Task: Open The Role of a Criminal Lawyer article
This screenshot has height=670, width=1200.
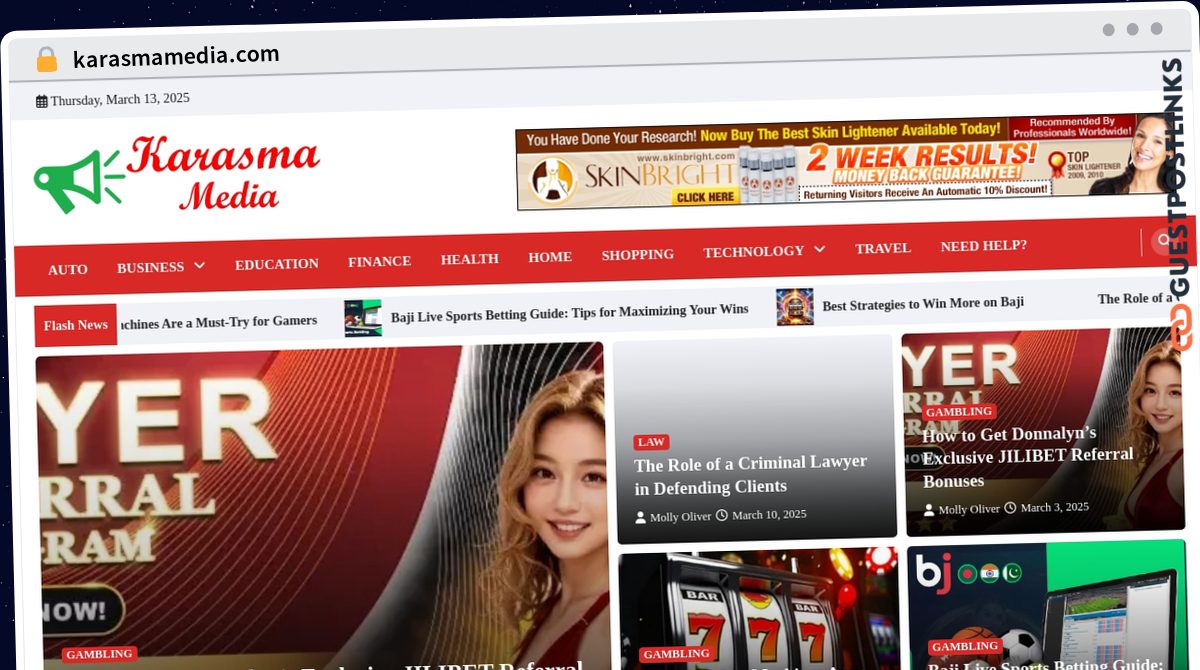Action: click(751, 475)
